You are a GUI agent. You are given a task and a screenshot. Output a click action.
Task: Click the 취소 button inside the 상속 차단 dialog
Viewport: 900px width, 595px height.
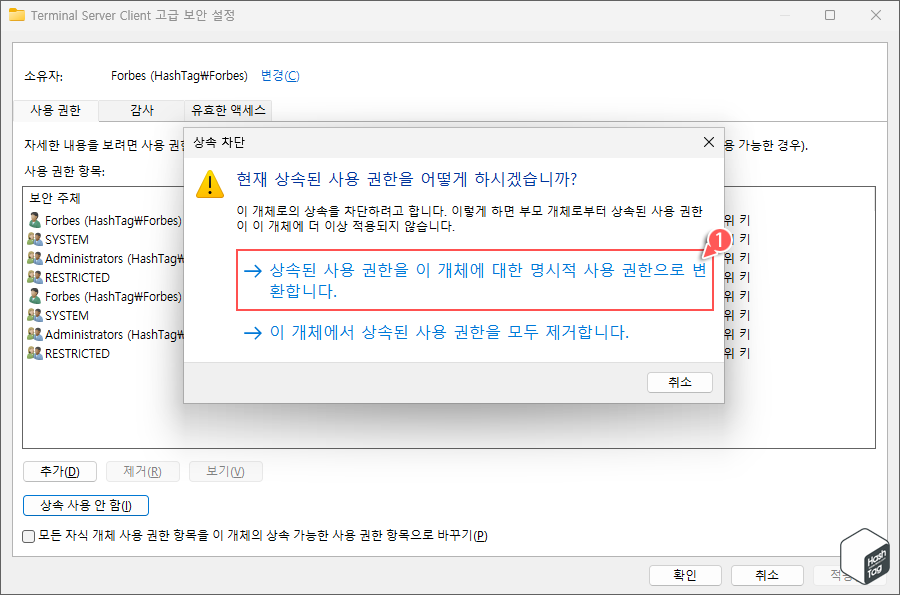pyautogui.click(x=679, y=382)
